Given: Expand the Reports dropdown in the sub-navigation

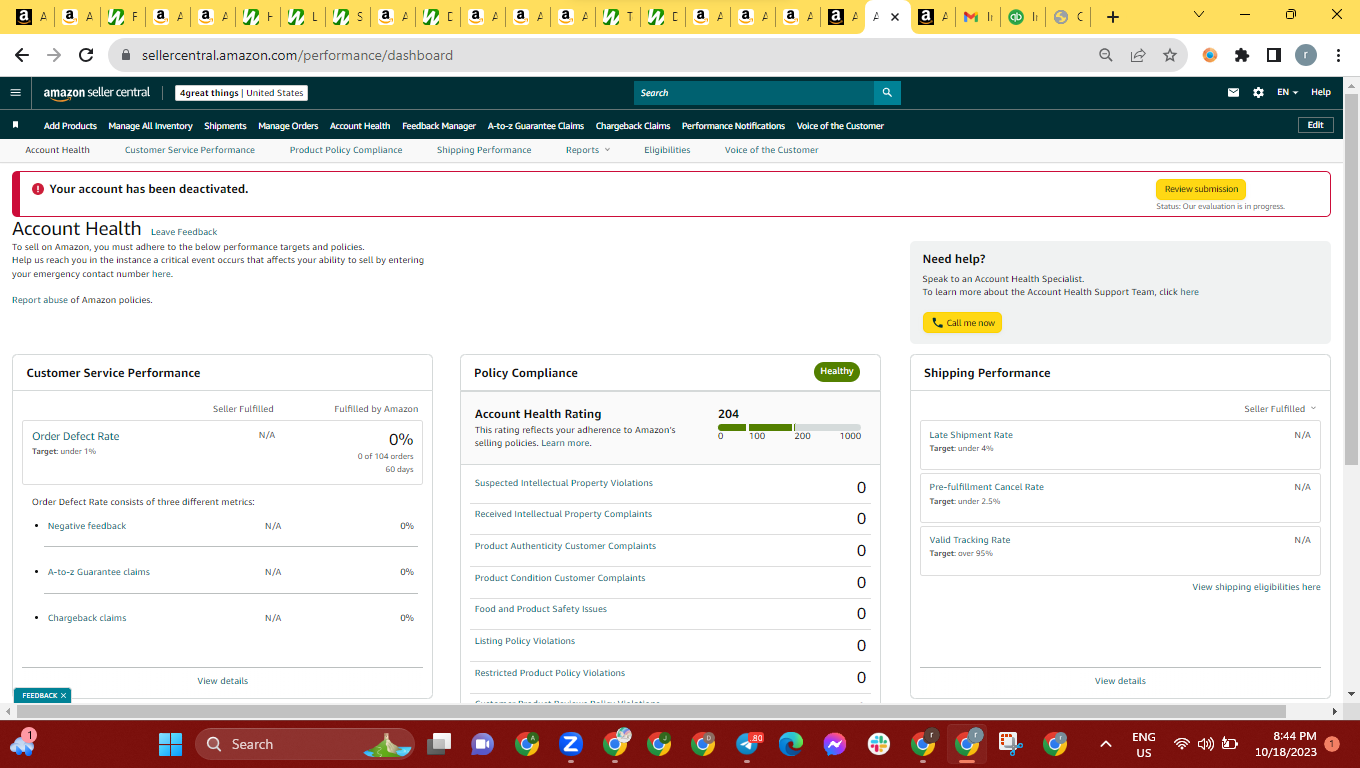Looking at the screenshot, I should click(588, 150).
